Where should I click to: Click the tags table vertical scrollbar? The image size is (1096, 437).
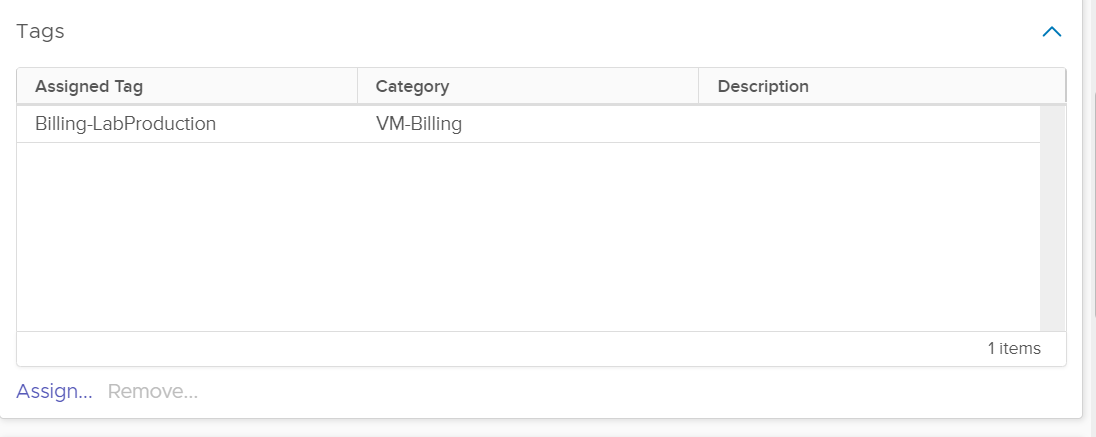pyautogui.click(x=1052, y=218)
